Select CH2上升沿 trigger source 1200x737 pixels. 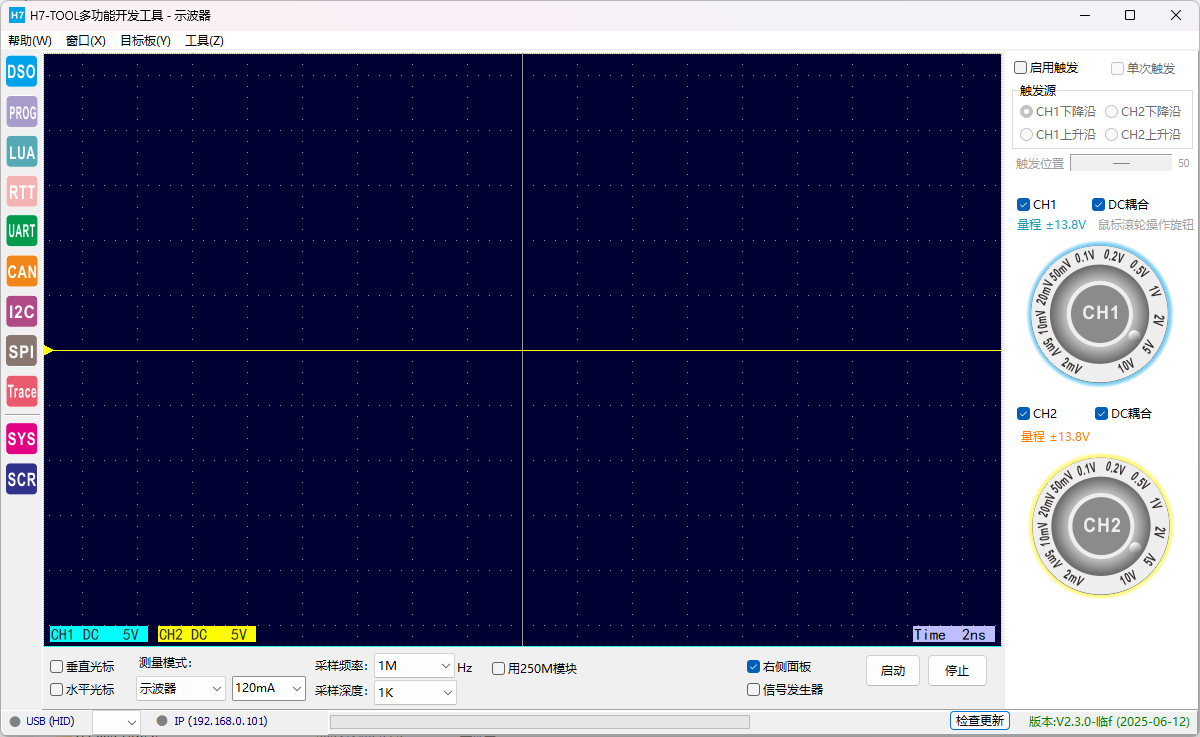(x=1142, y=134)
